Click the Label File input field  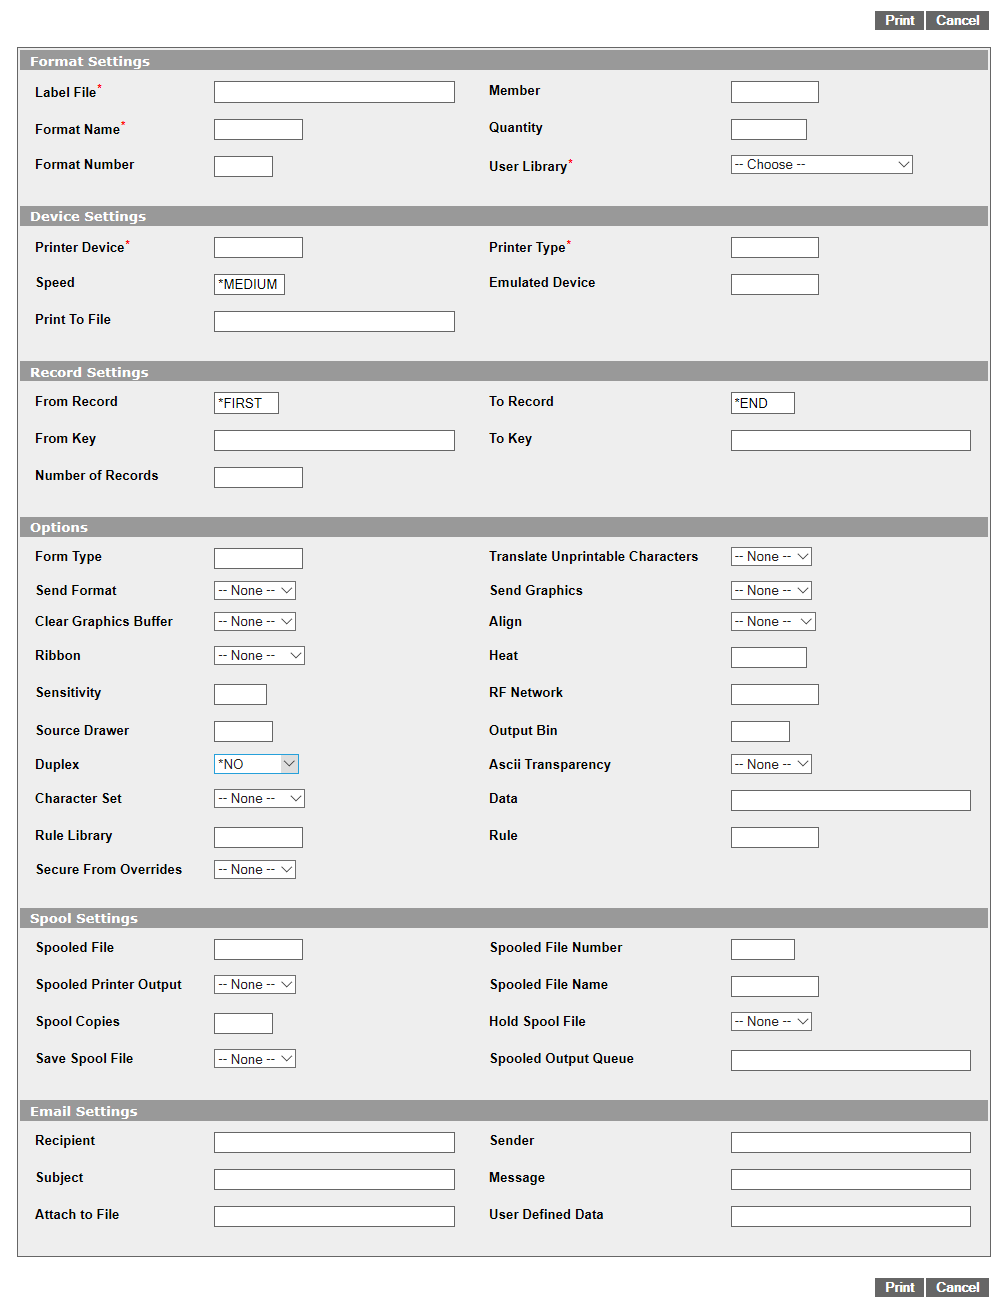pos(334,92)
